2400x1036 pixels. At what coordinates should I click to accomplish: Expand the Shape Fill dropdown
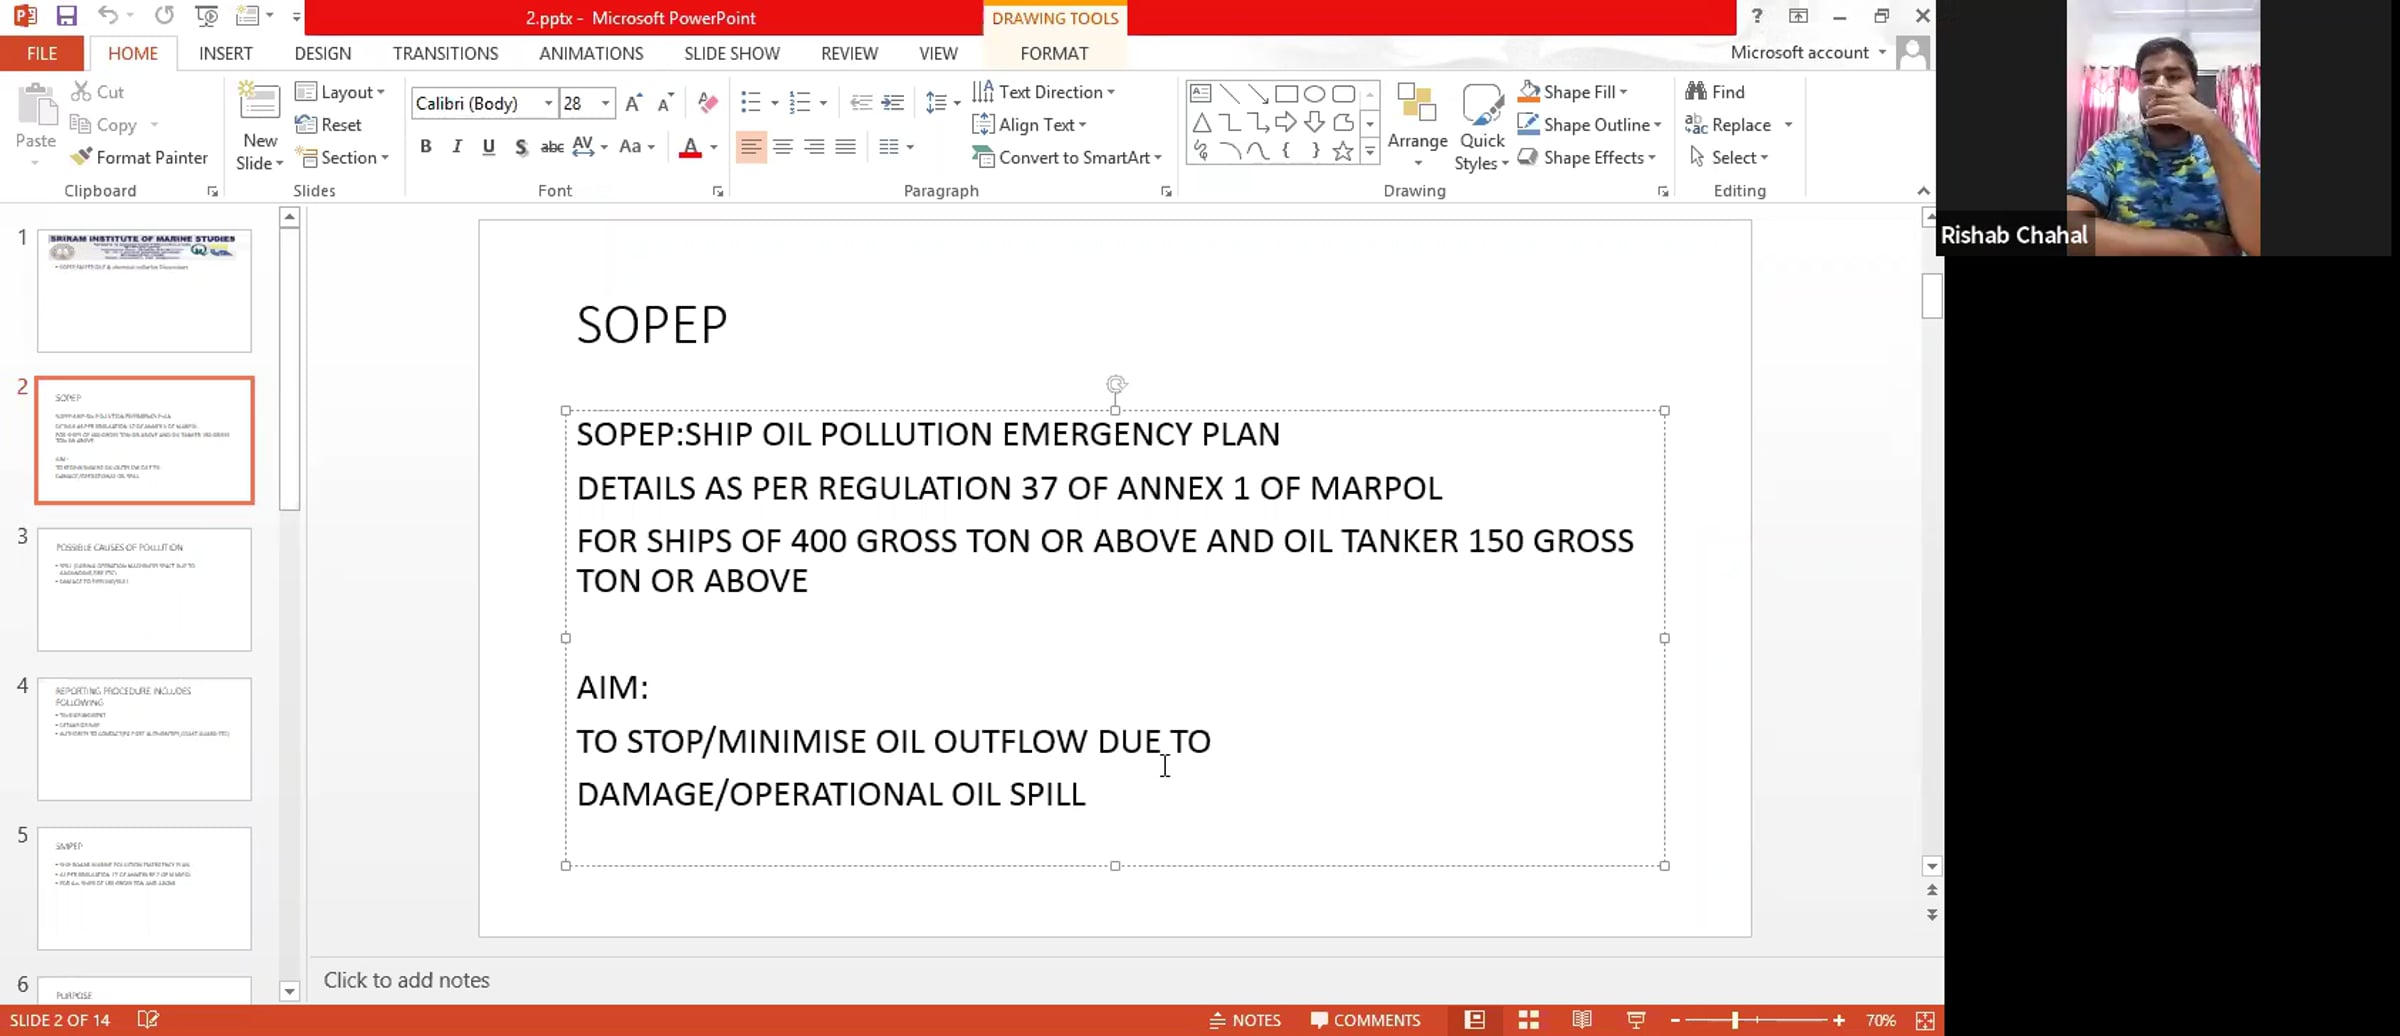(x=1623, y=92)
